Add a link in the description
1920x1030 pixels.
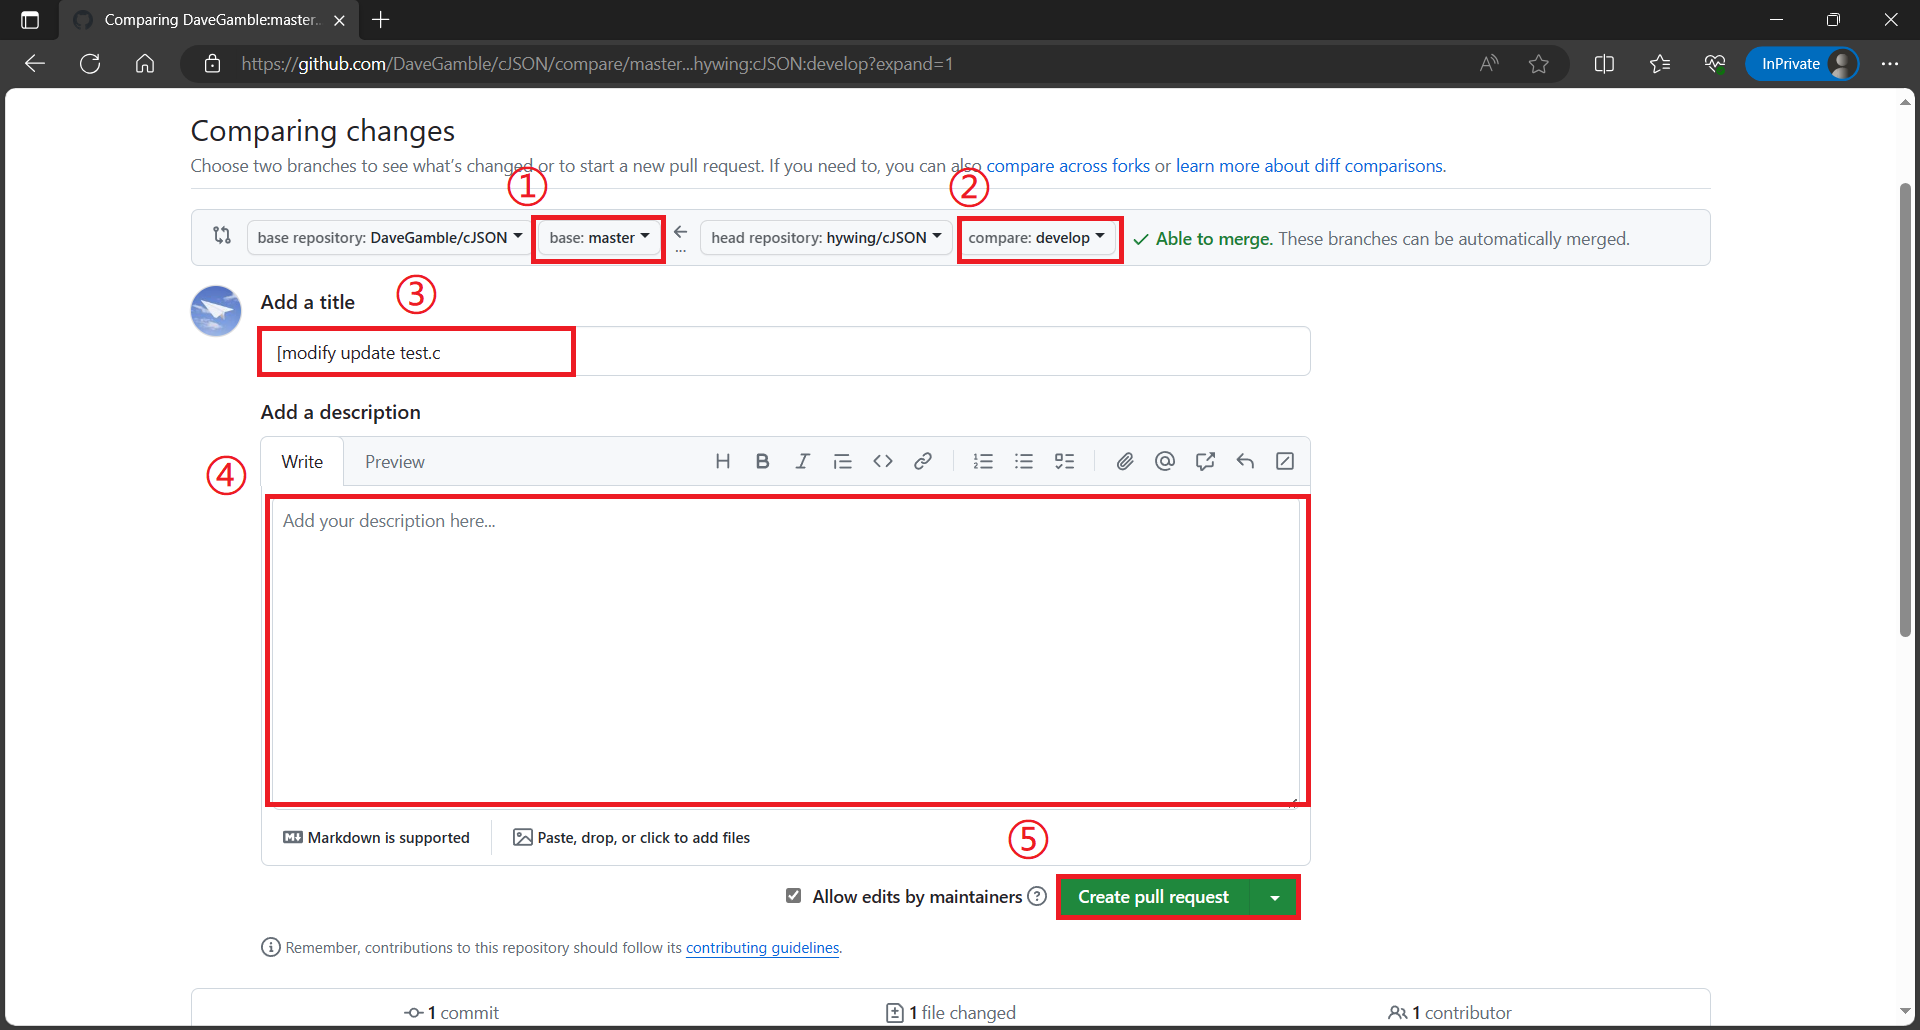[x=922, y=461]
